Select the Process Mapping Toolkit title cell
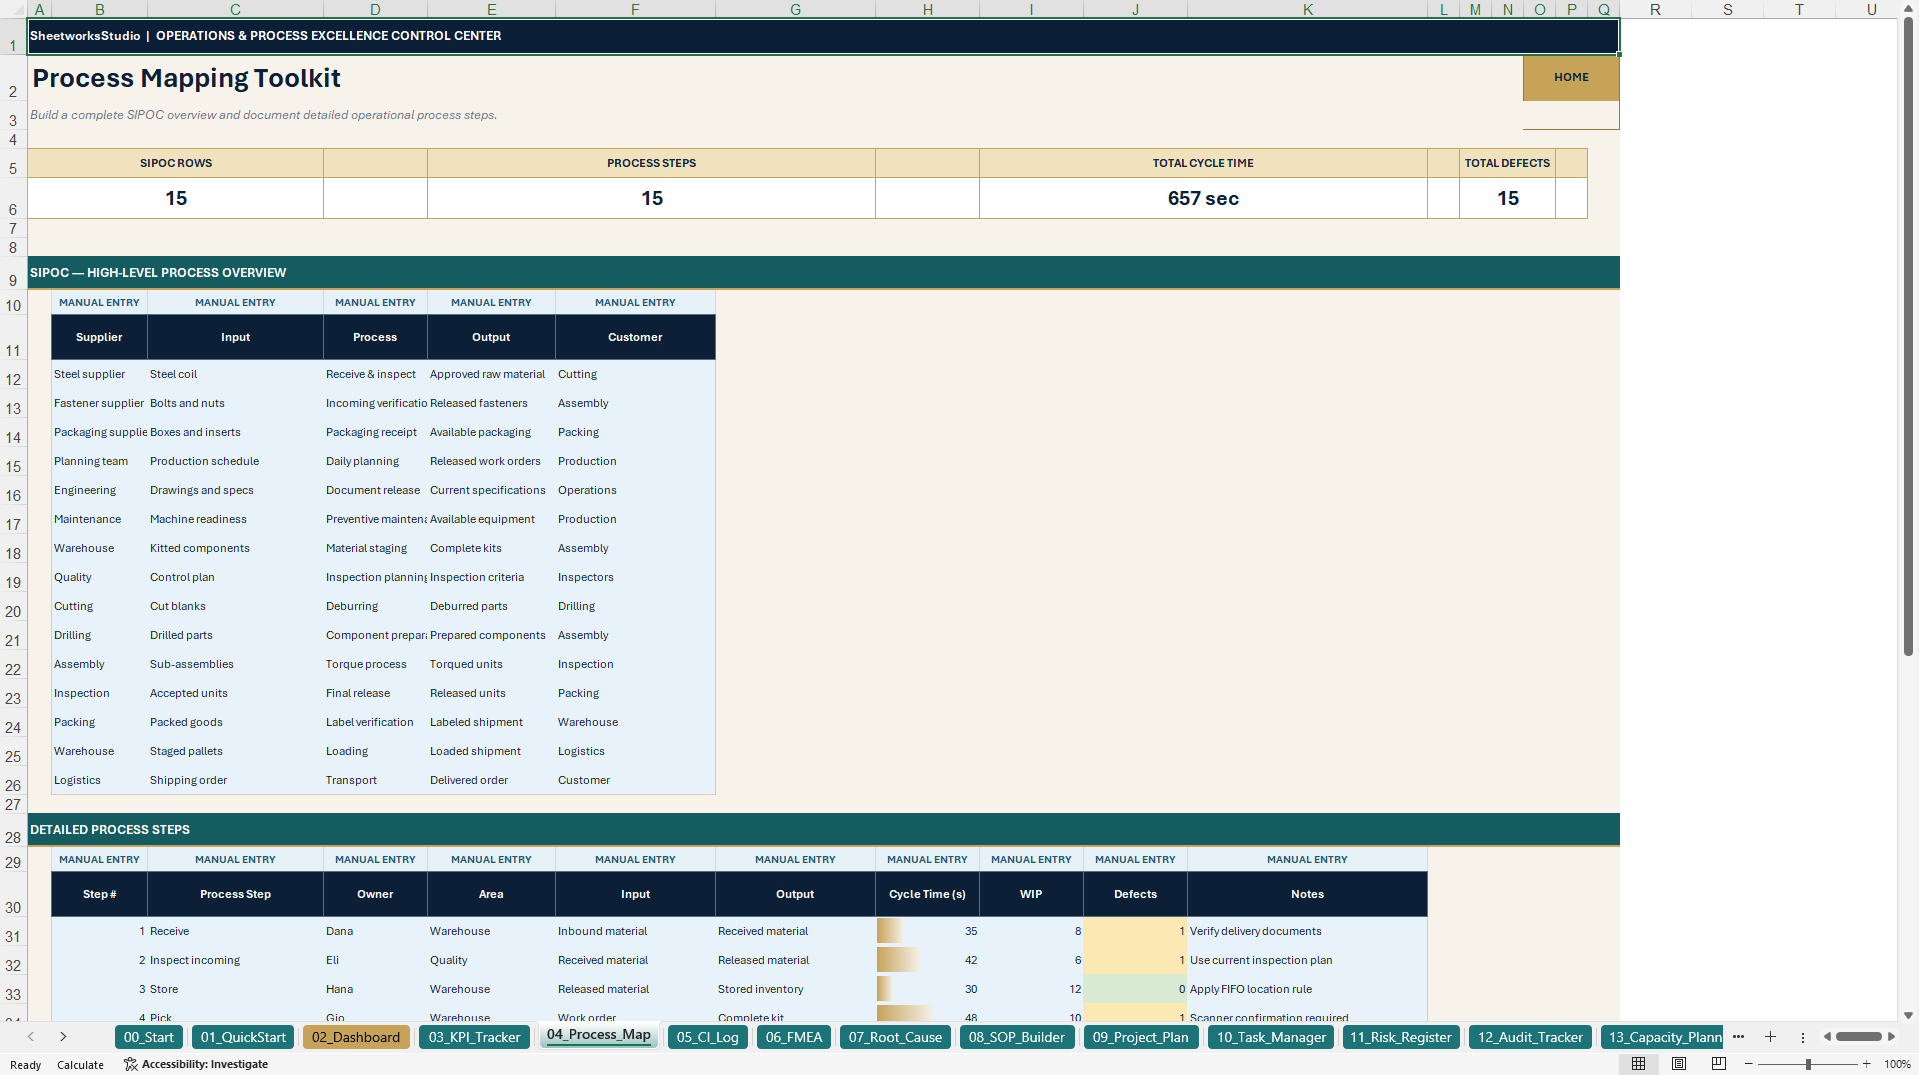Screen dimensions: 1919x1075 coord(186,78)
